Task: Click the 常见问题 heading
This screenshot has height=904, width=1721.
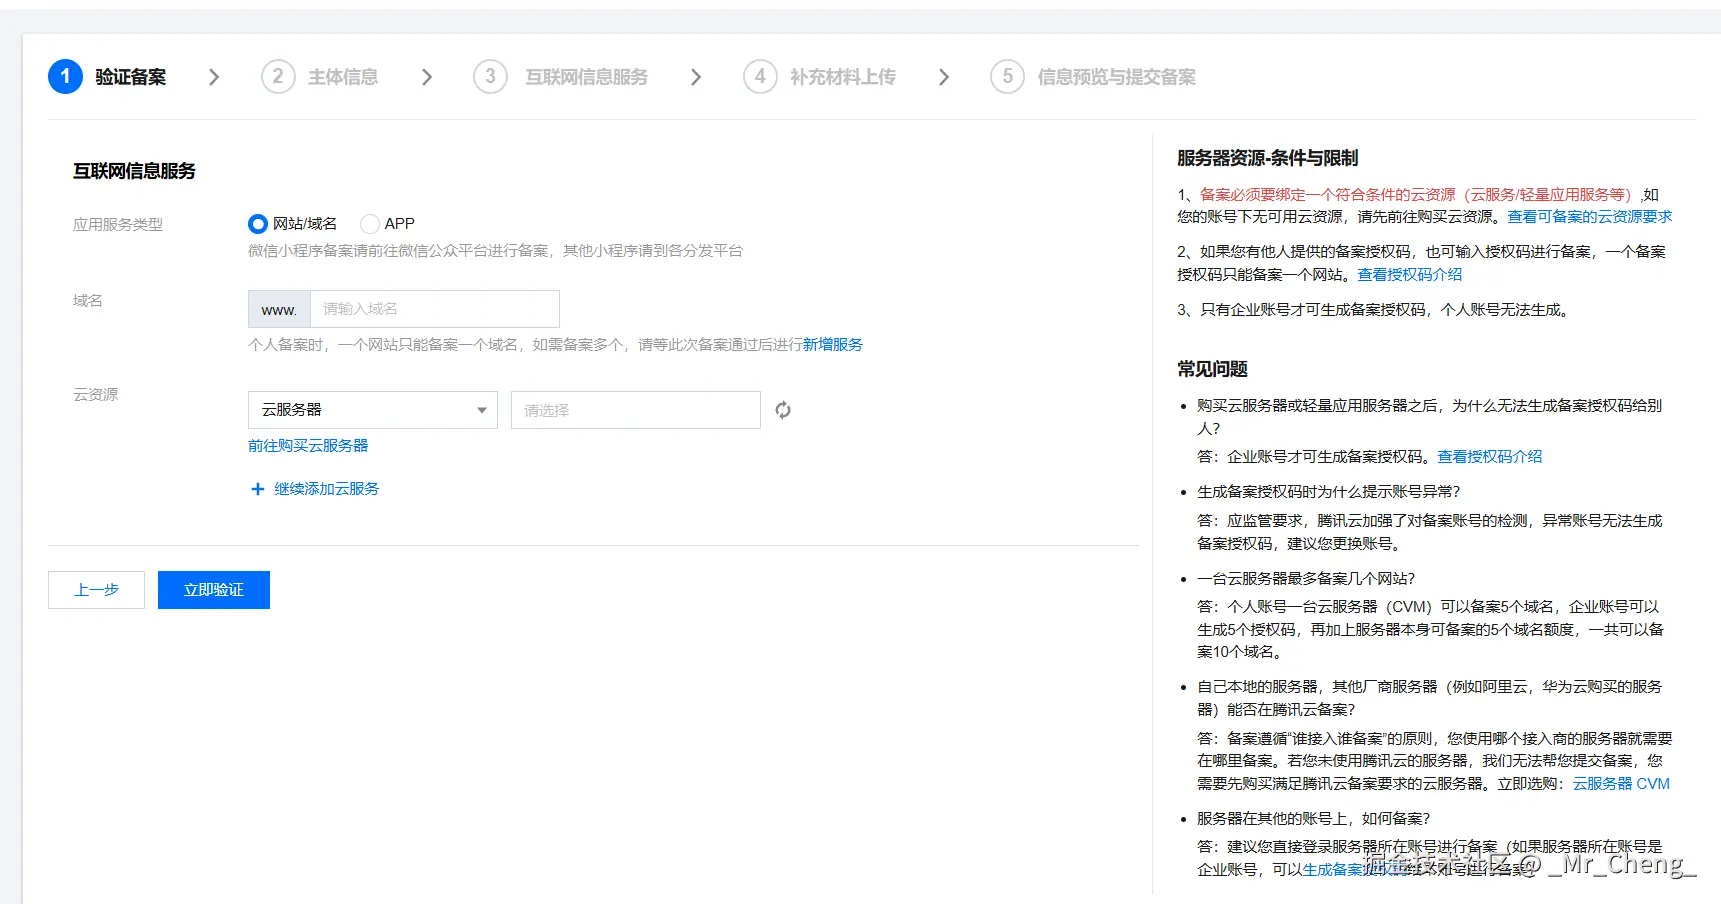Action: click(x=1213, y=369)
